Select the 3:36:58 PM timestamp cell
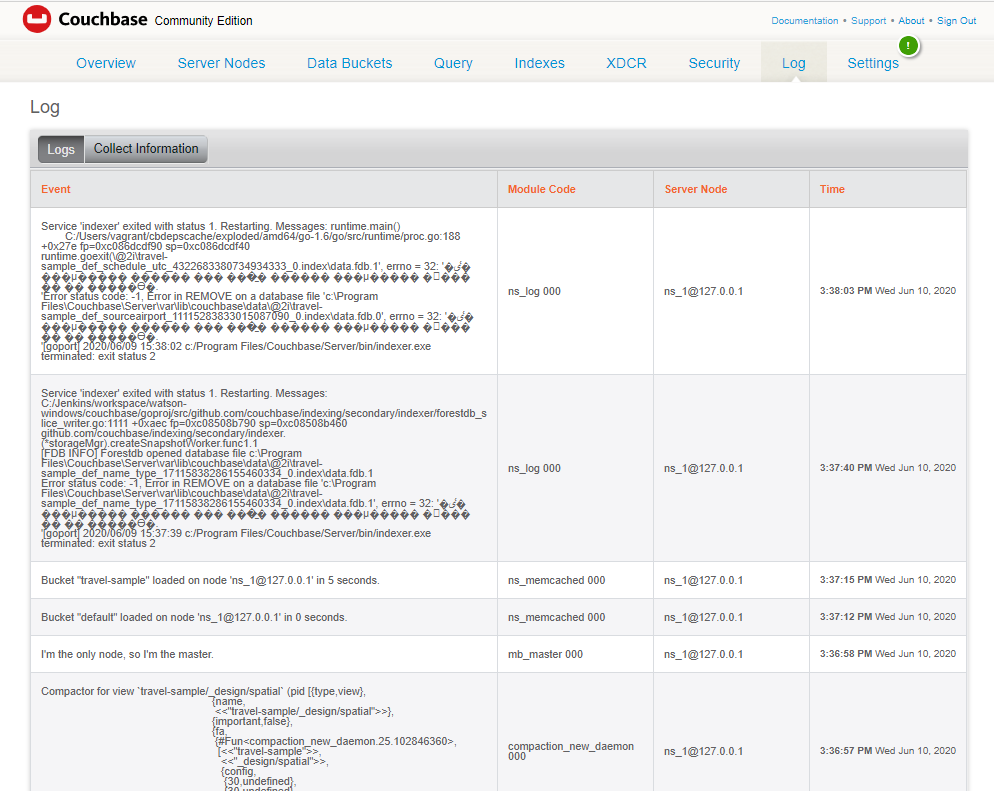 pyautogui.click(x=888, y=654)
